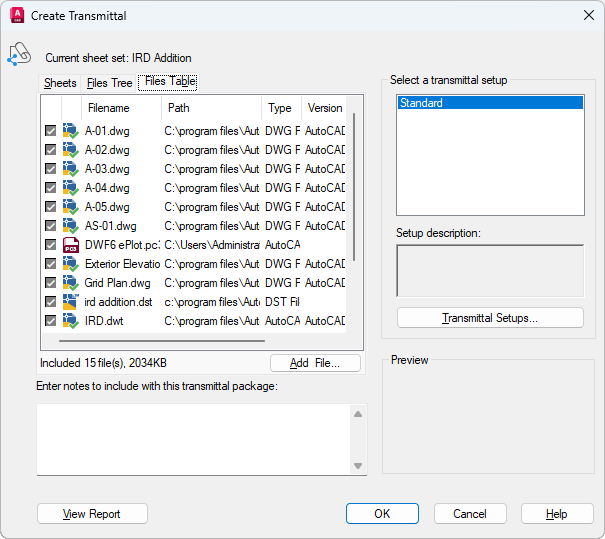Open the Transmittal Setups dialog
This screenshot has height=539, width=605.
[x=490, y=318]
